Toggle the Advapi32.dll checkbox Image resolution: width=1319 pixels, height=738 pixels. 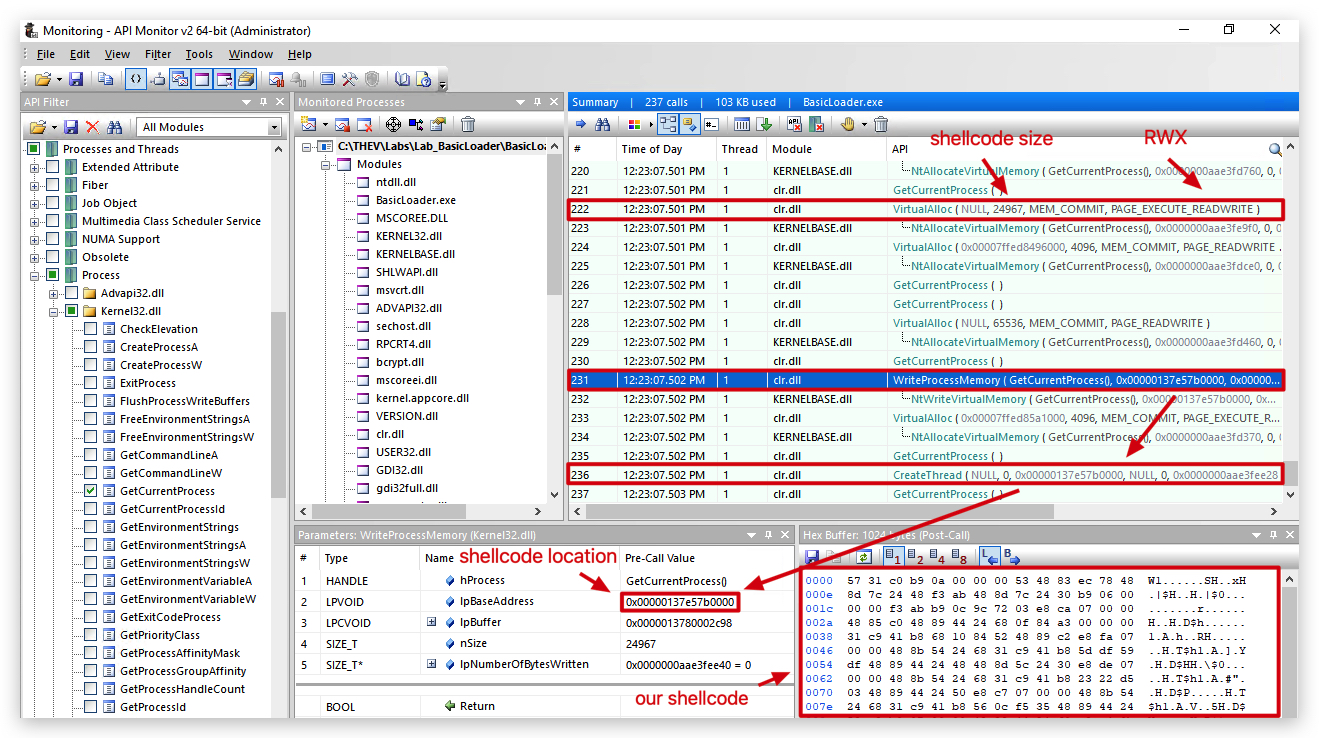pos(71,293)
